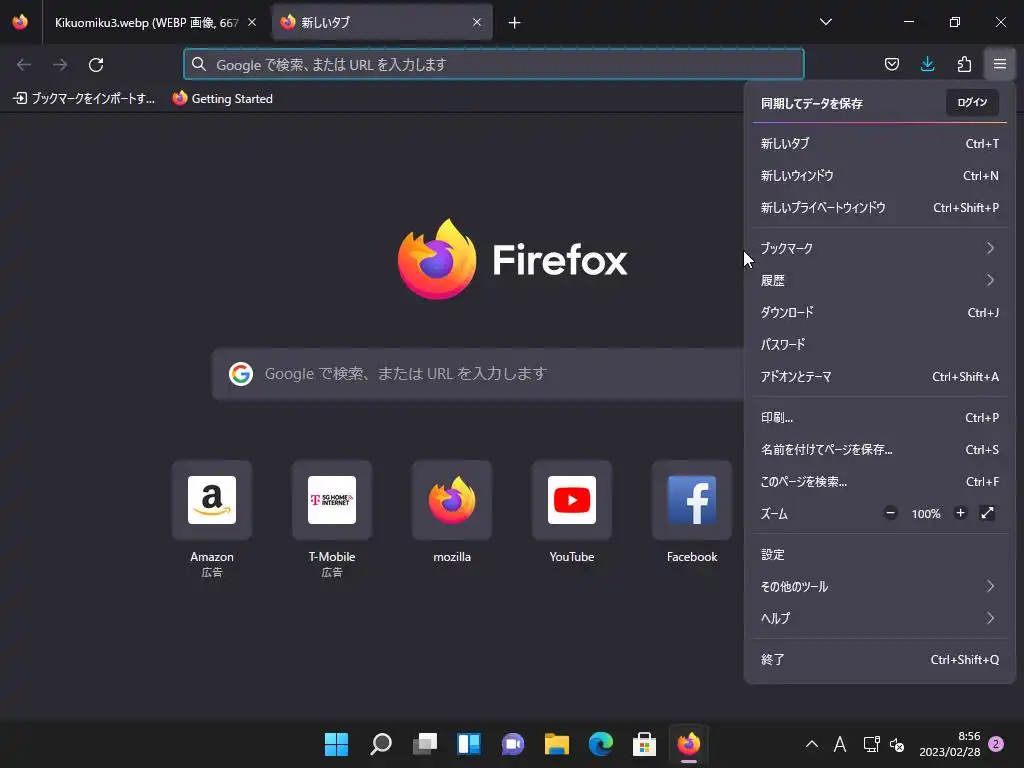Screen dimensions: 1024x768
Task: Click the forward navigation arrow
Action: [x=60, y=65]
